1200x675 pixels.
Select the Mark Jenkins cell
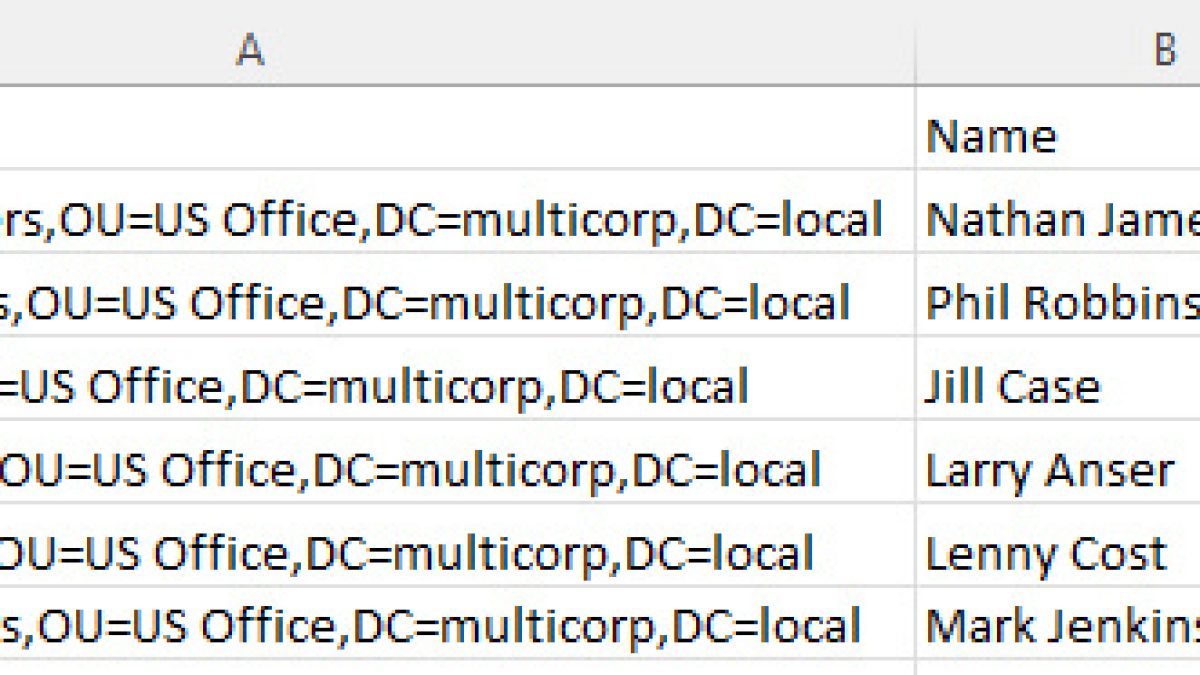pos(1058,626)
